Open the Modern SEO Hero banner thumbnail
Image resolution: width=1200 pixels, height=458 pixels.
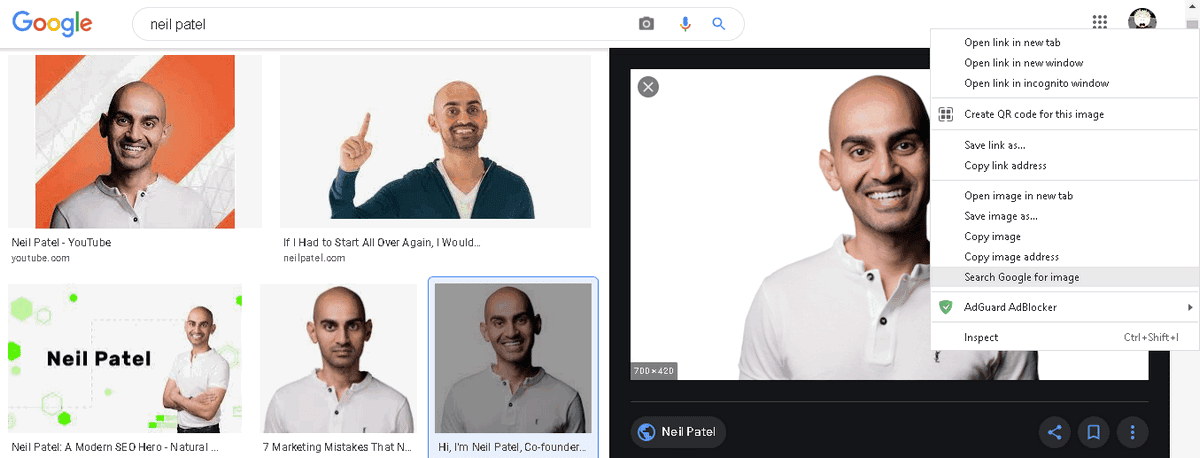[x=125, y=359]
